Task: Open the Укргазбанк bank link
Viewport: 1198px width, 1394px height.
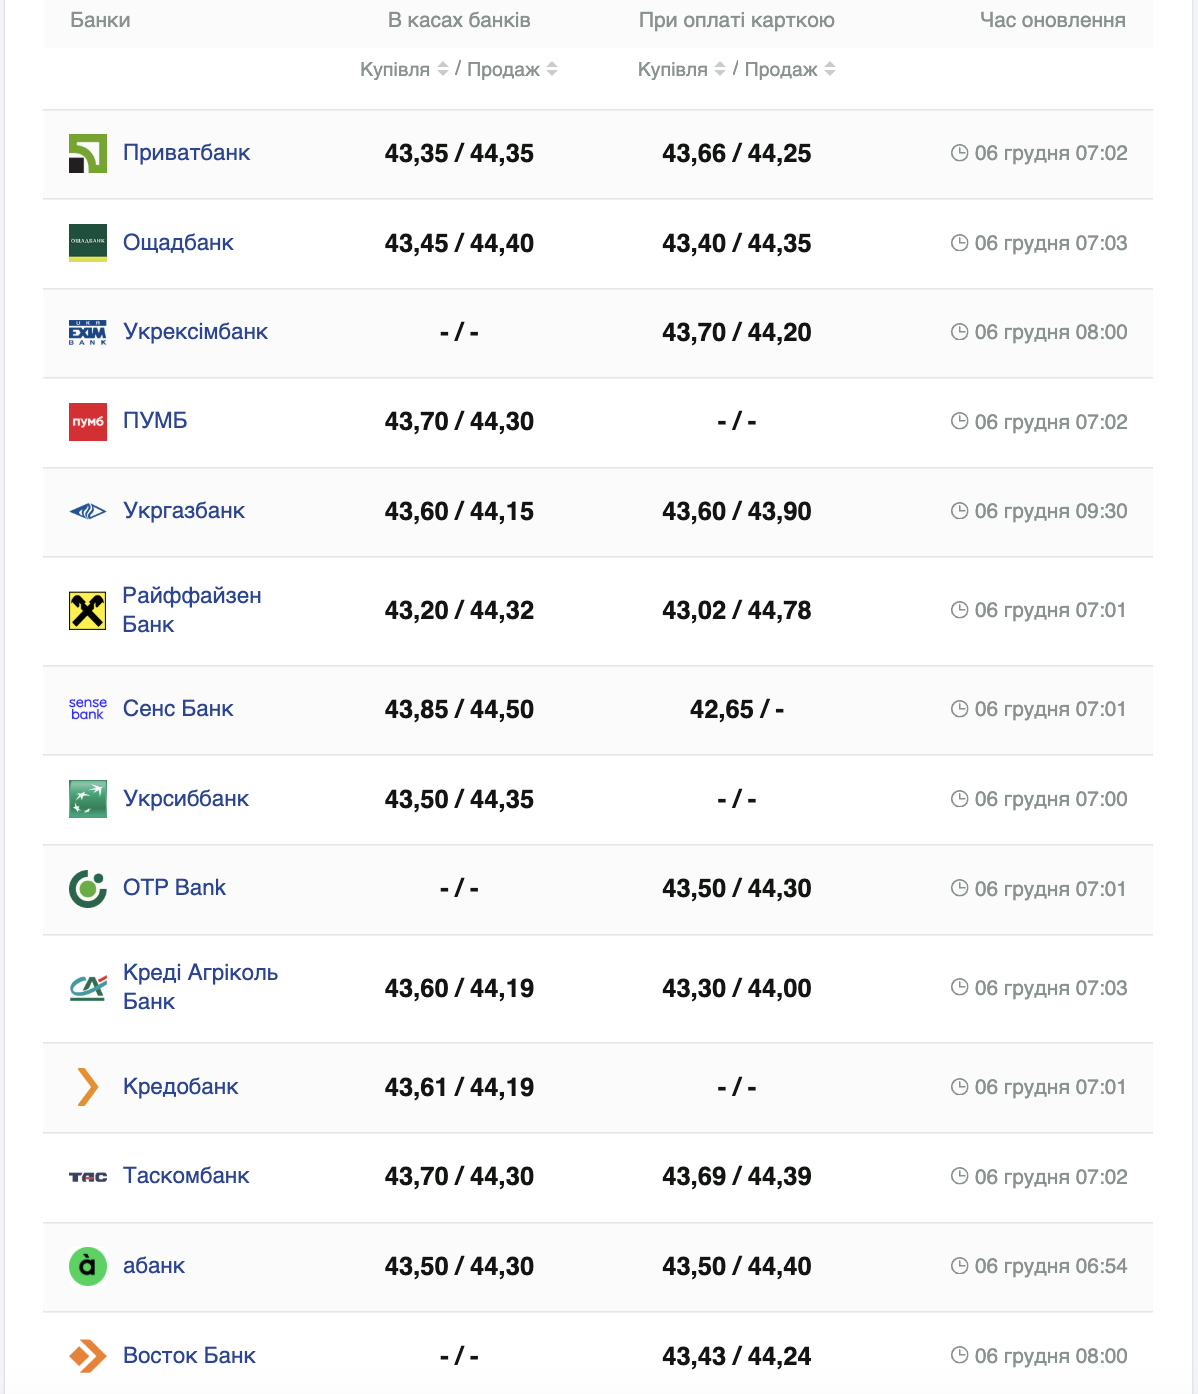Action: (184, 511)
